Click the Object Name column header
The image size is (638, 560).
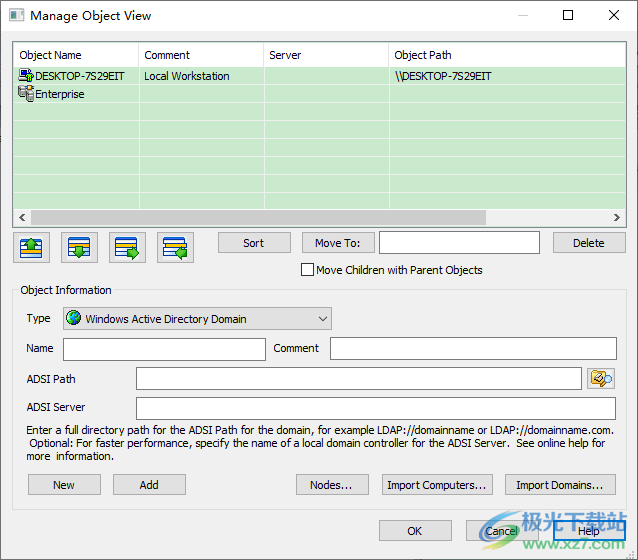(76, 55)
